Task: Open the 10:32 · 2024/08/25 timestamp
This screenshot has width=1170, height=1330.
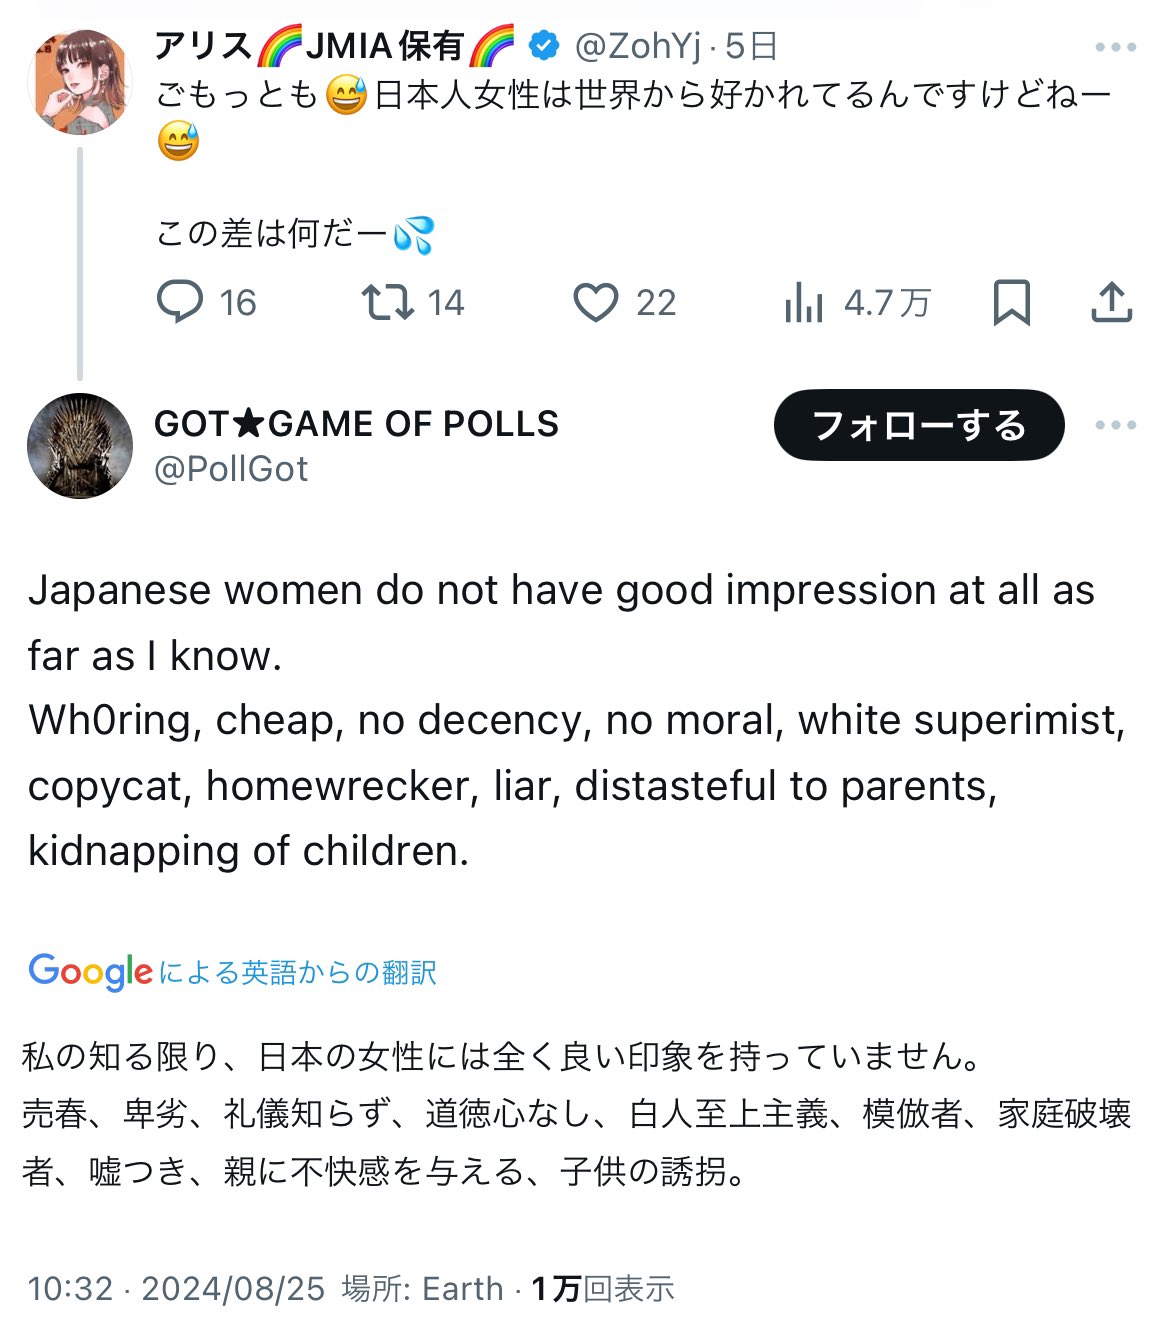Action: pyautogui.click(x=176, y=1288)
